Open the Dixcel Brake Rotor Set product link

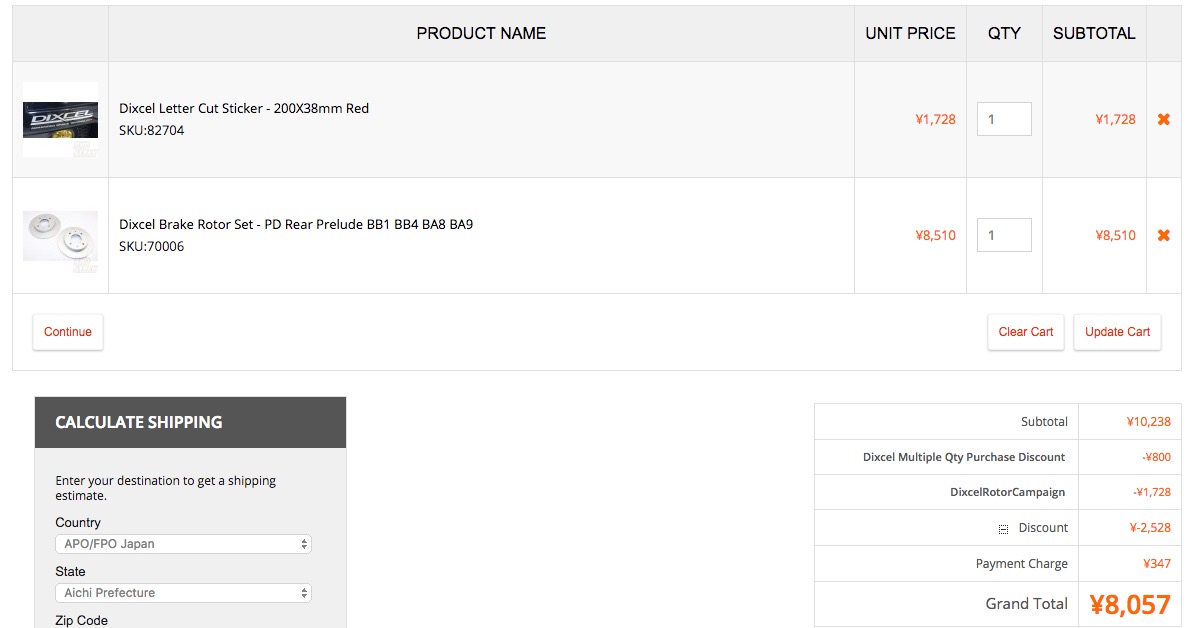[296, 224]
